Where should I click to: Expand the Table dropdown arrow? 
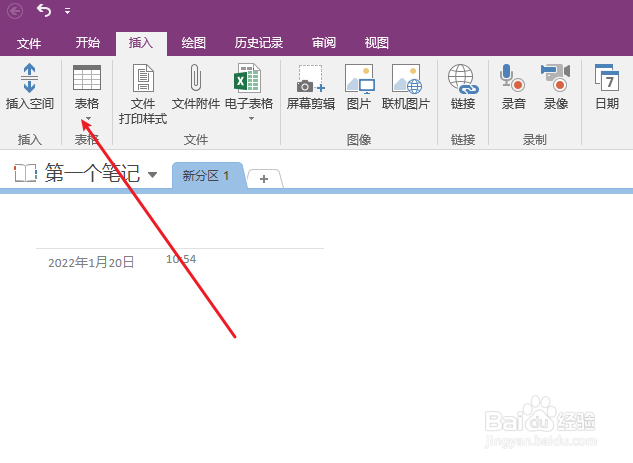pyautogui.click(x=88, y=118)
